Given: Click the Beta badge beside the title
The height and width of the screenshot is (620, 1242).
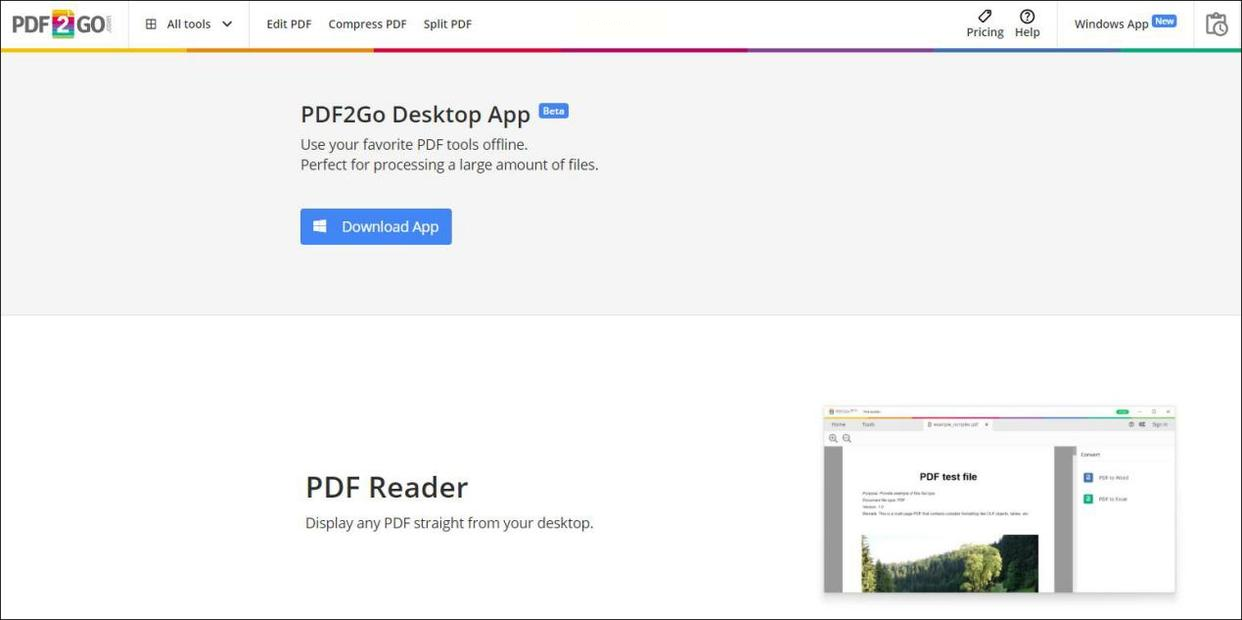Looking at the screenshot, I should [x=553, y=111].
